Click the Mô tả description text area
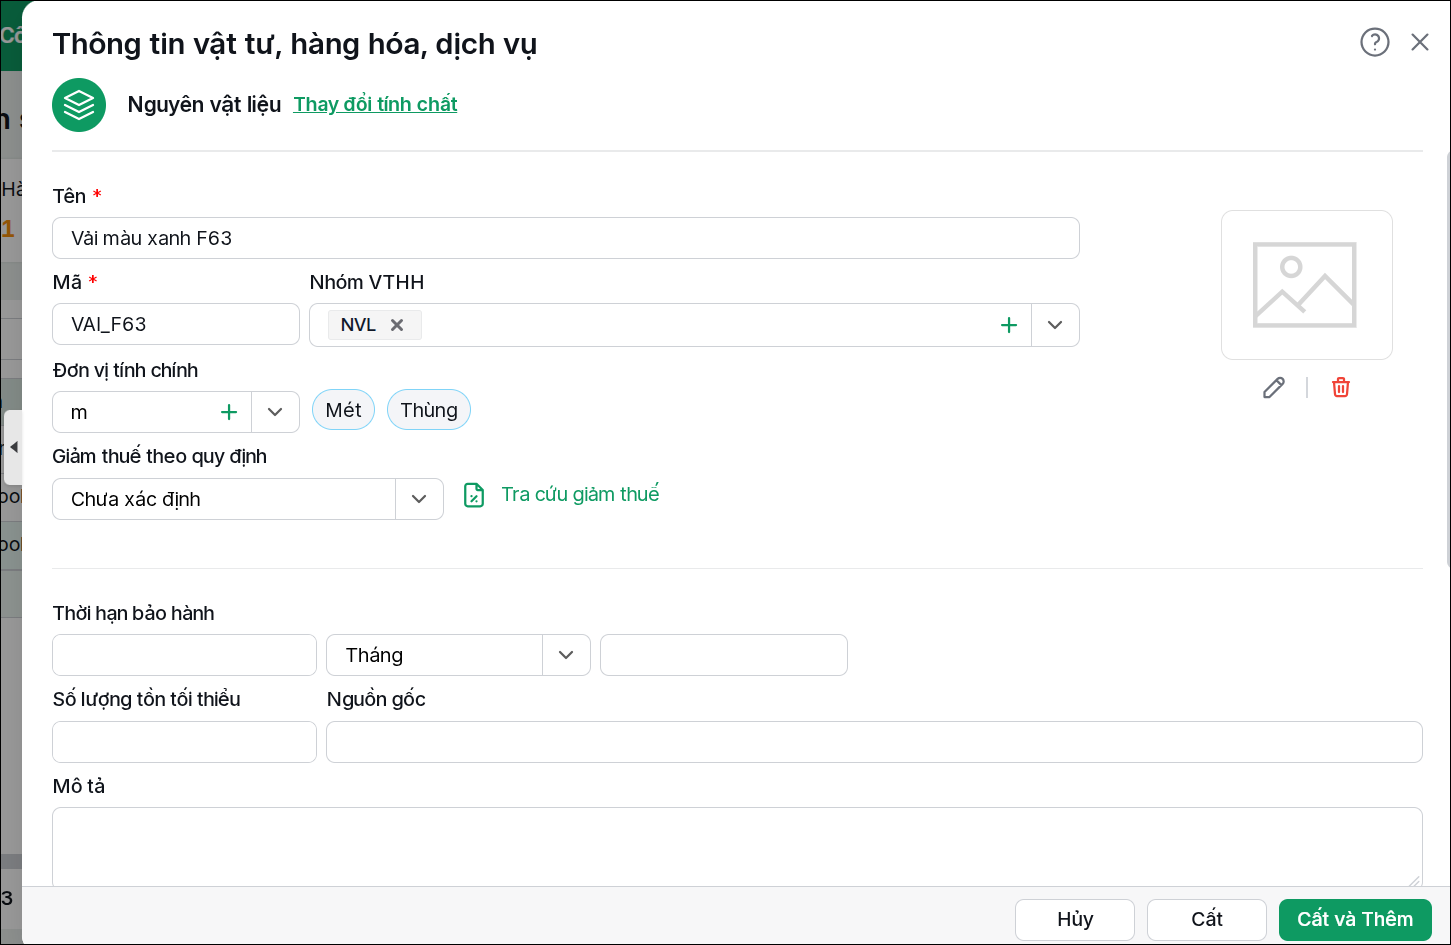 (737, 846)
